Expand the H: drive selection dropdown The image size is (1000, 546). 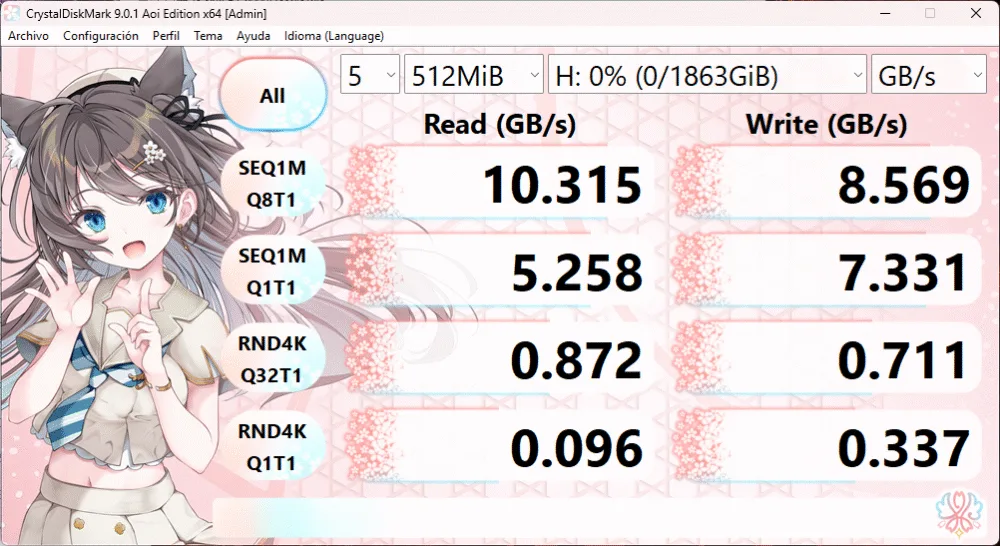pos(707,76)
